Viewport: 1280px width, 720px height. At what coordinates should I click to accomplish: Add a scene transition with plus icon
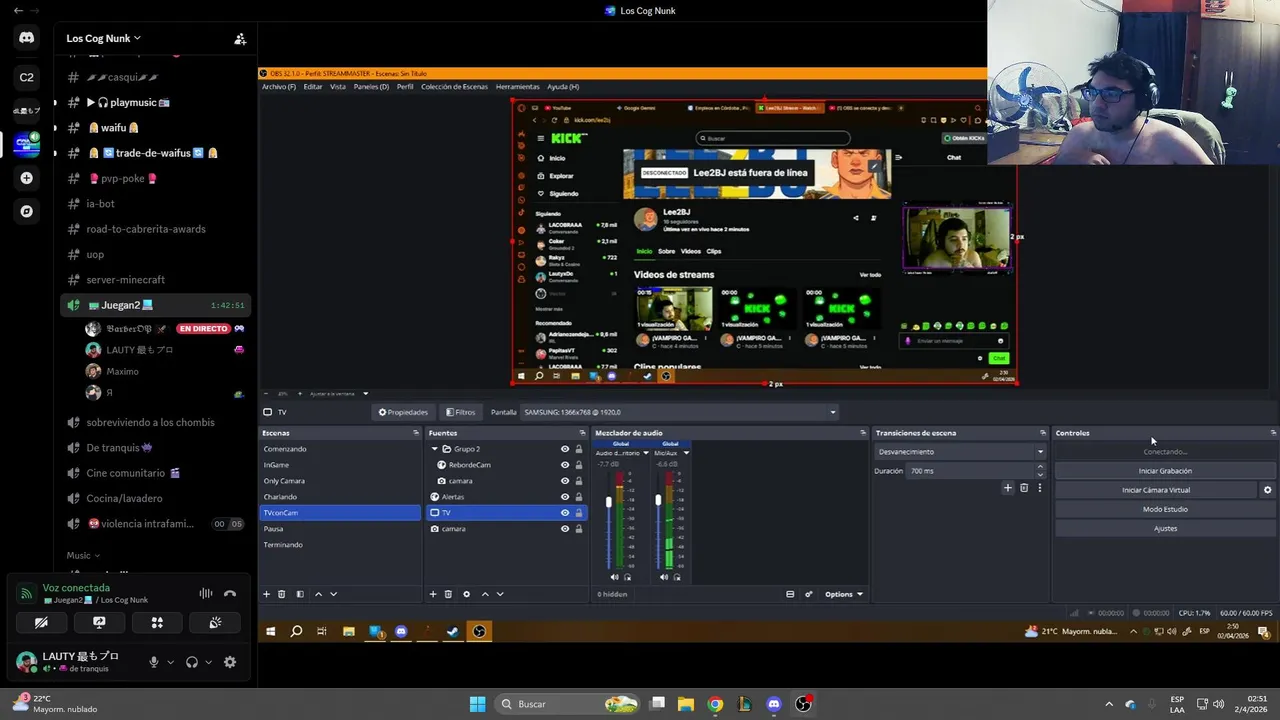(x=1008, y=488)
